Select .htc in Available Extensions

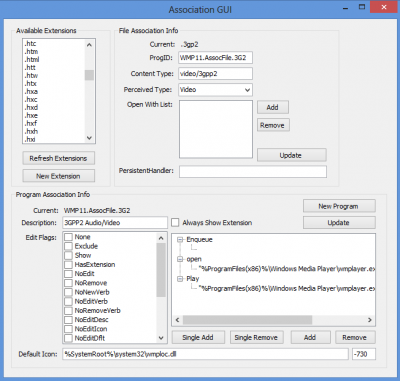tap(30, 44)
